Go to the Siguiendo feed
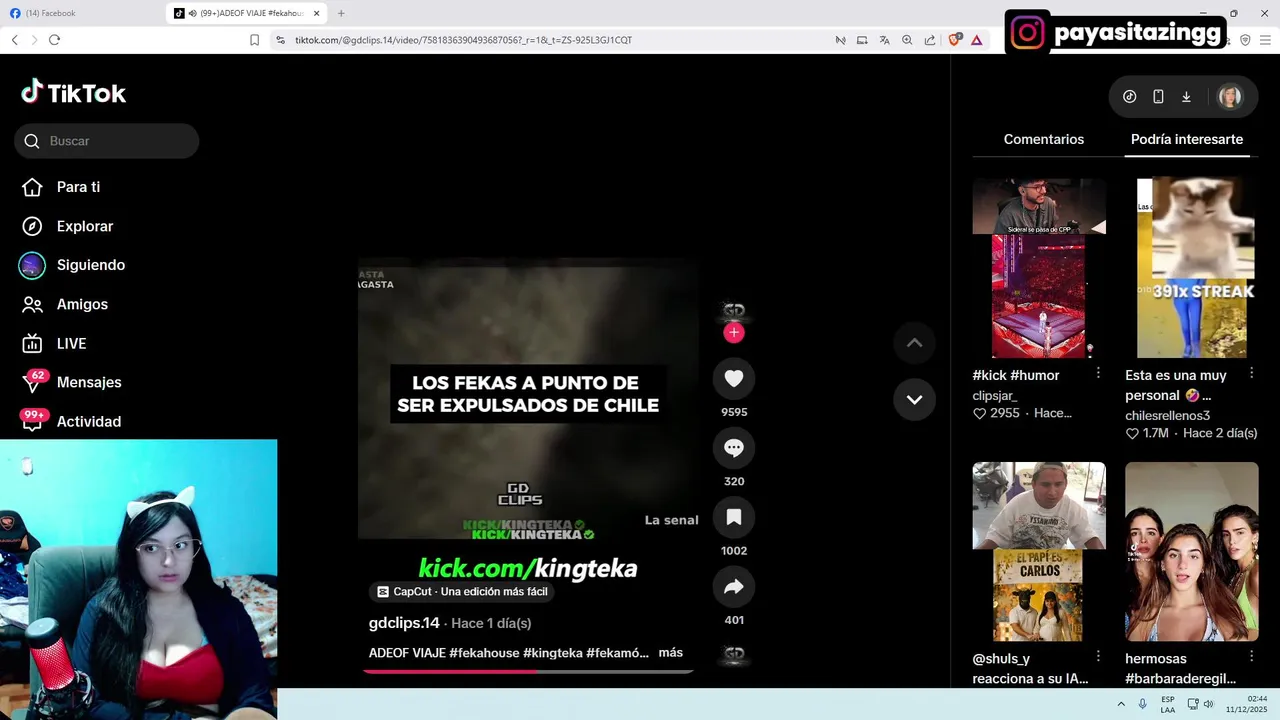Image resolution: width=1280 pixels, height=720 pixels. pyautogui.click(x=73, y=265)
